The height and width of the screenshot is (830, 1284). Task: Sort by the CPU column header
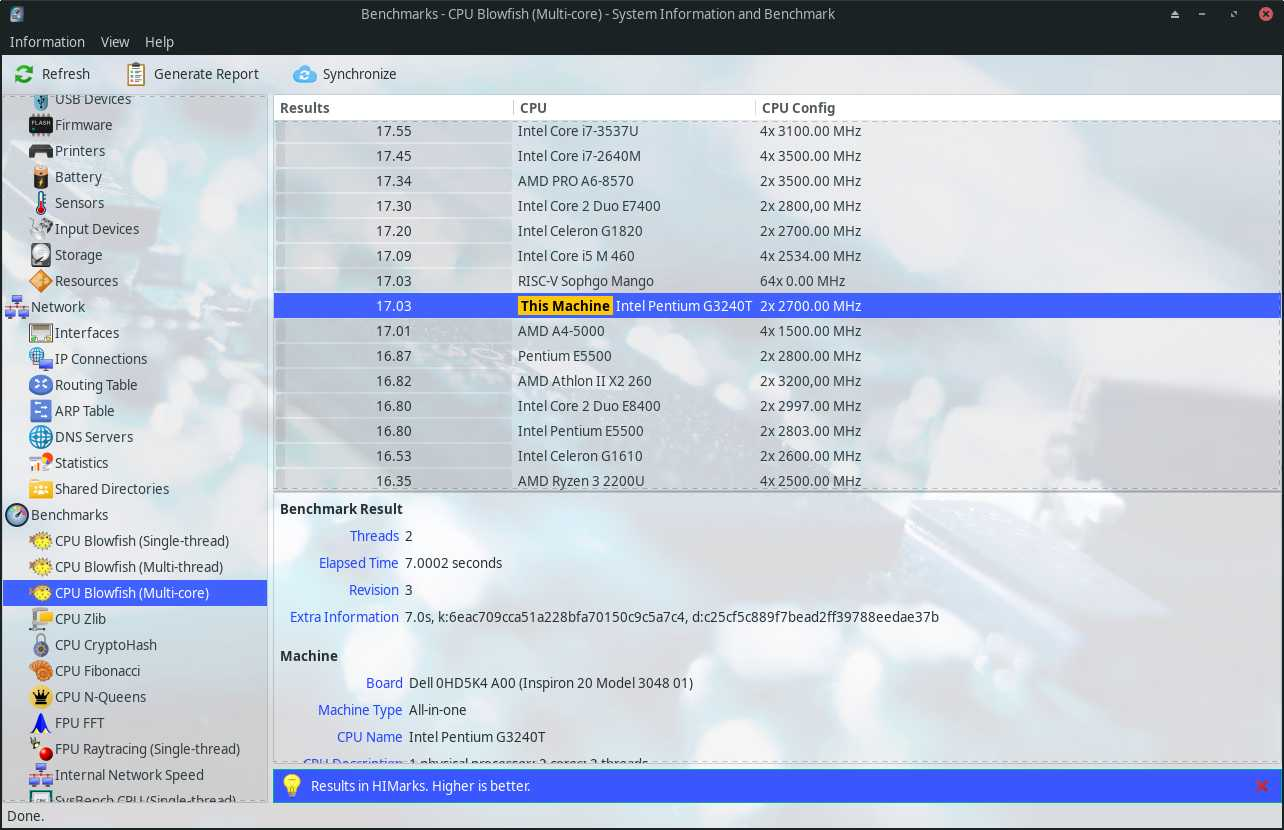click(634, 108)
